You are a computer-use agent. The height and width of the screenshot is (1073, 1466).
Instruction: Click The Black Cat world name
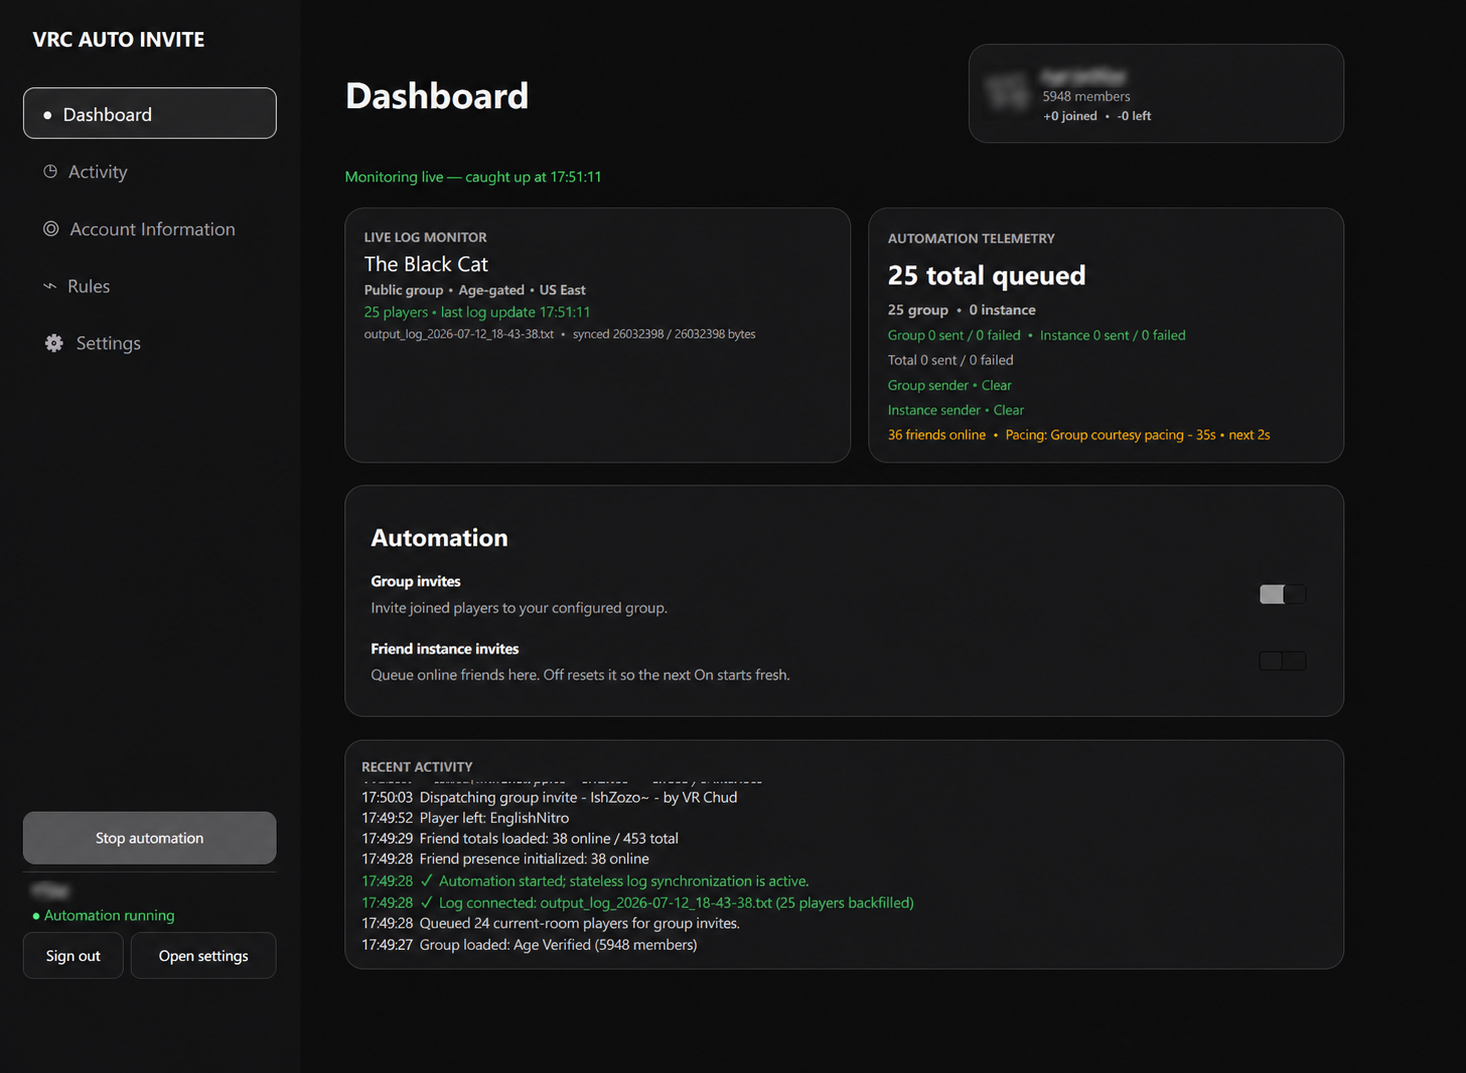[426, 264]
